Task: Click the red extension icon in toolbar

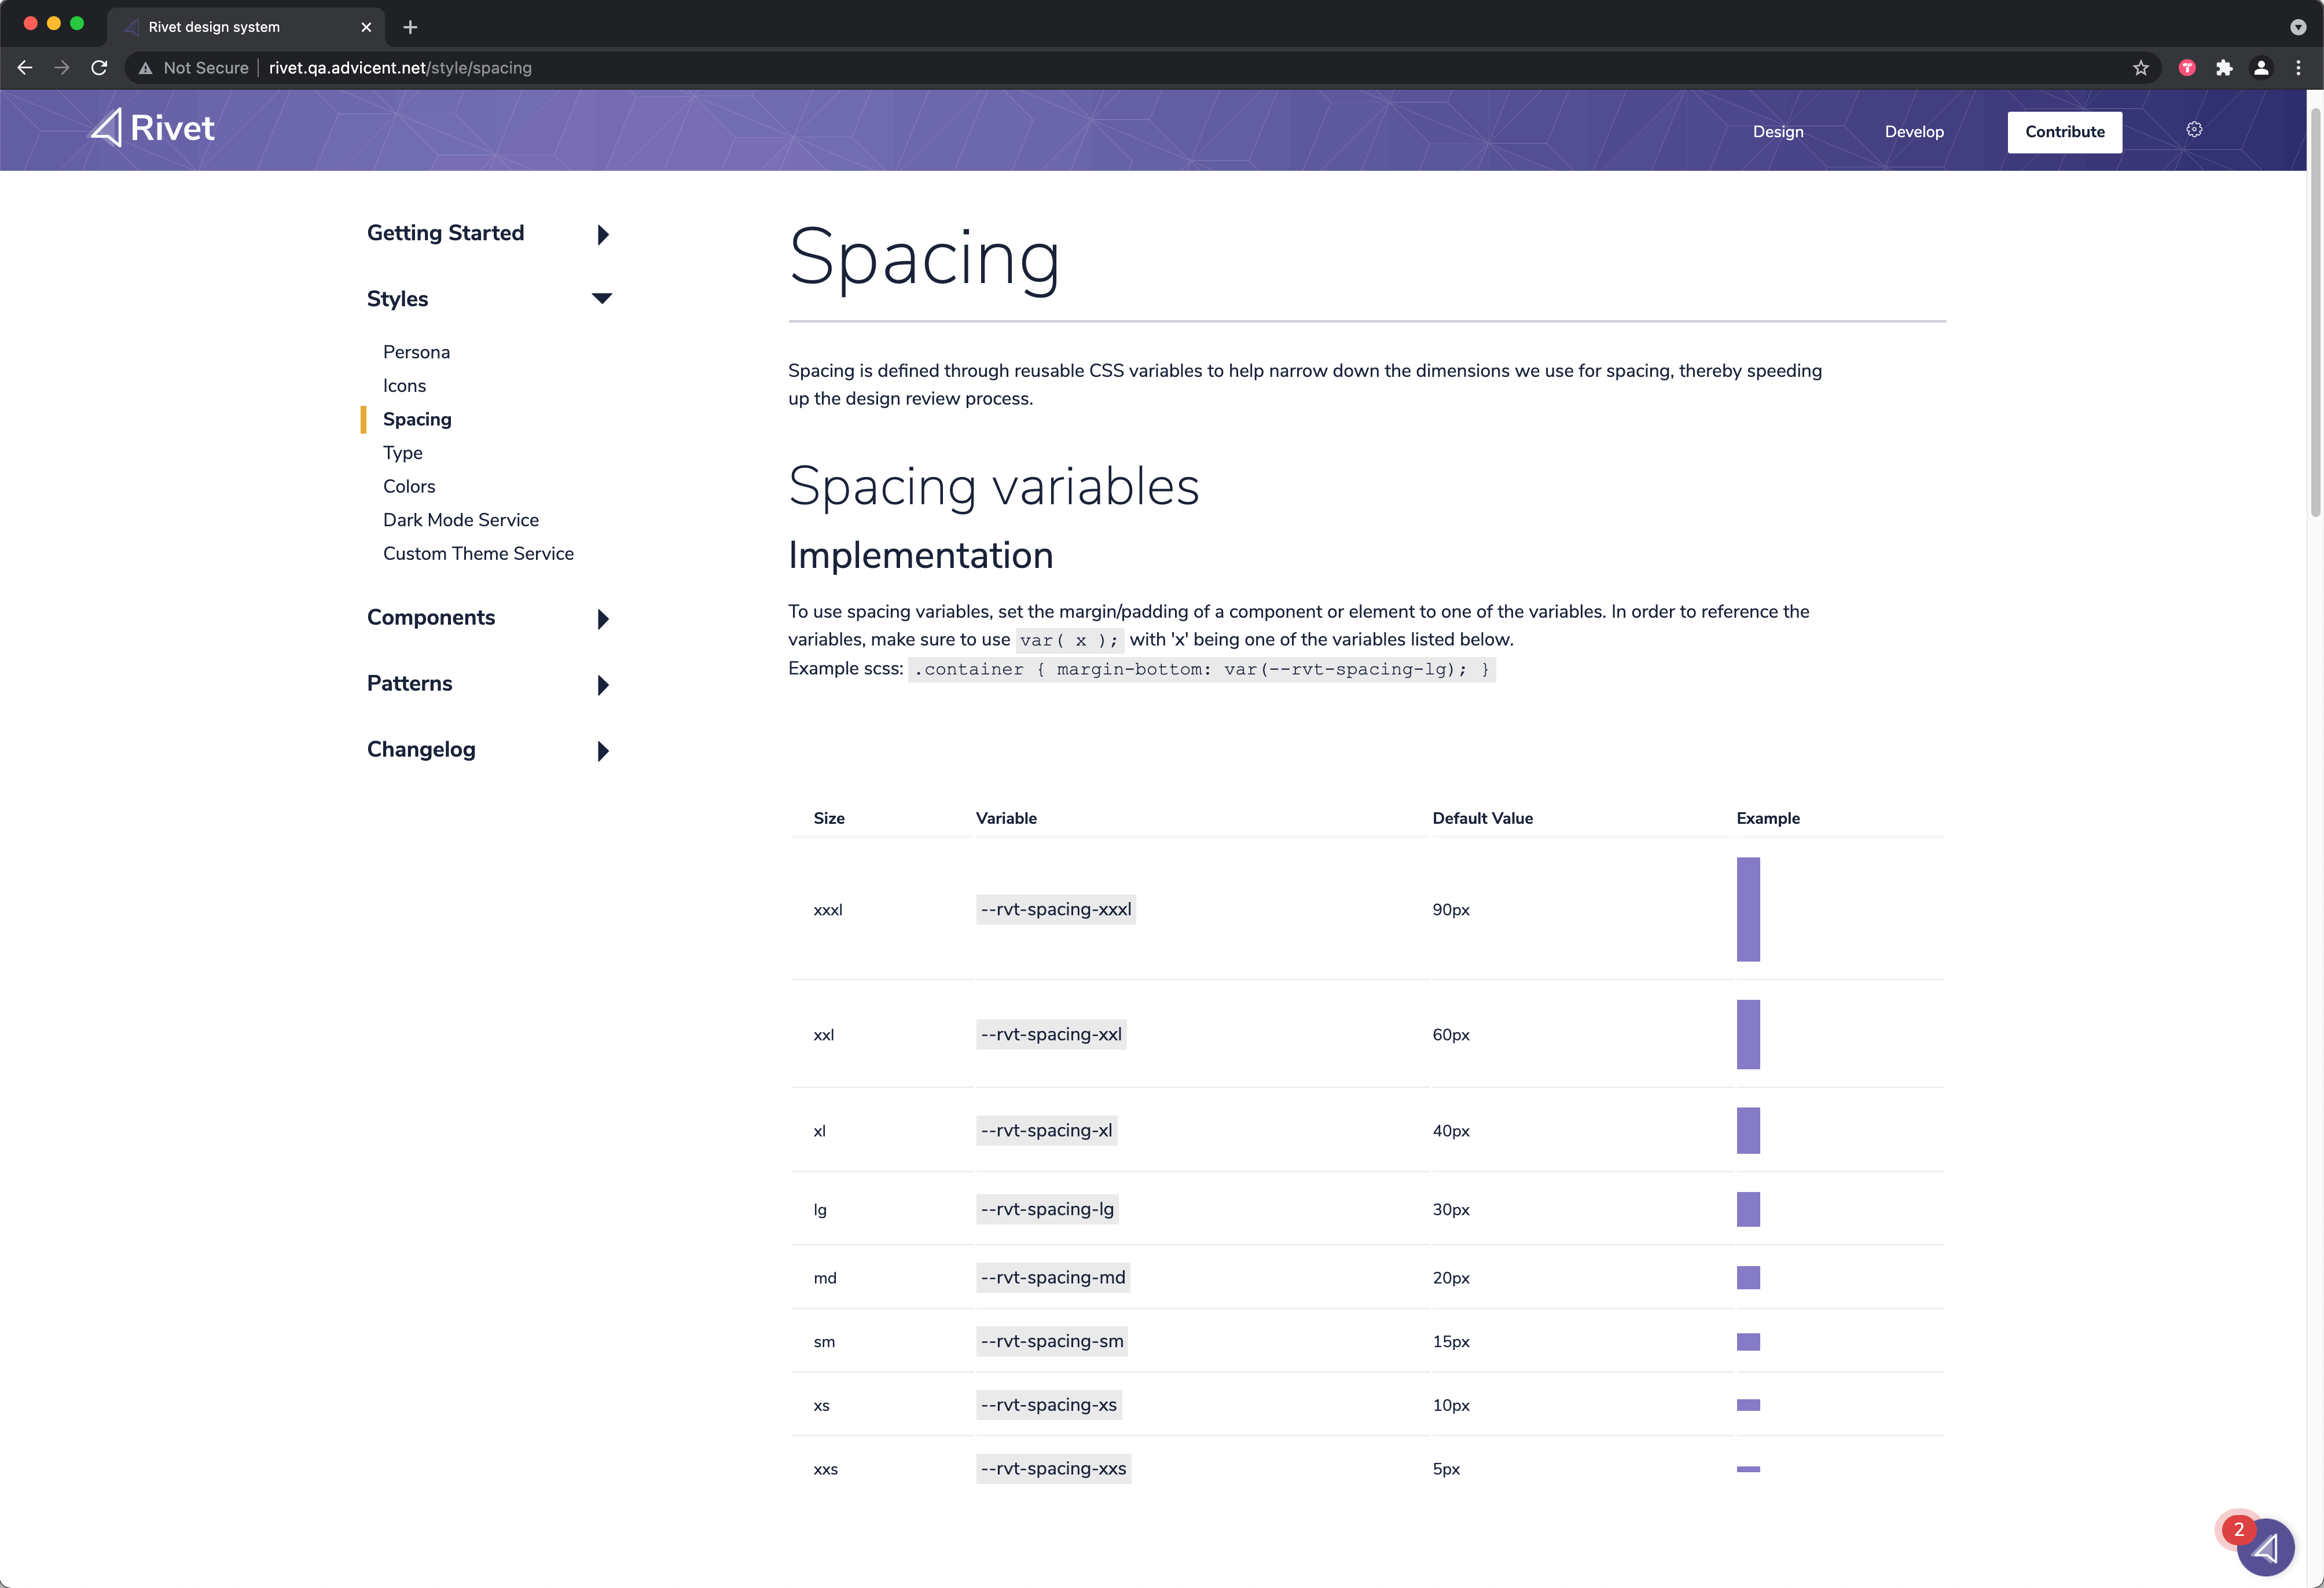Action: pos(2187,68)
